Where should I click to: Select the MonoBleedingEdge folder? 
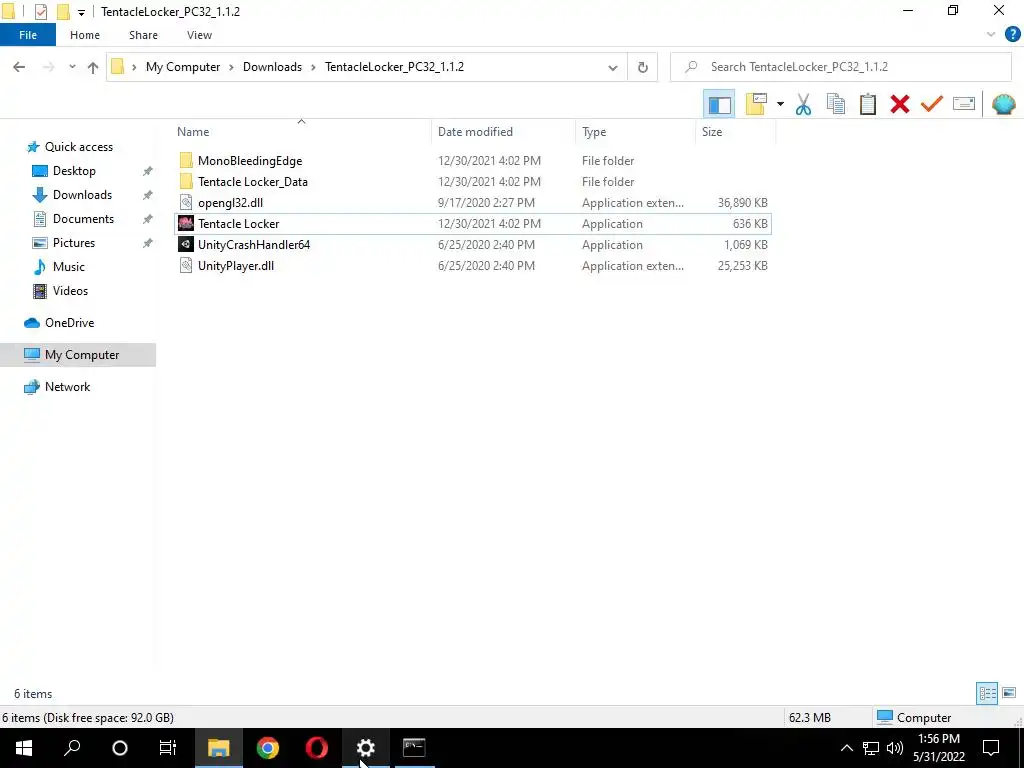249,161
